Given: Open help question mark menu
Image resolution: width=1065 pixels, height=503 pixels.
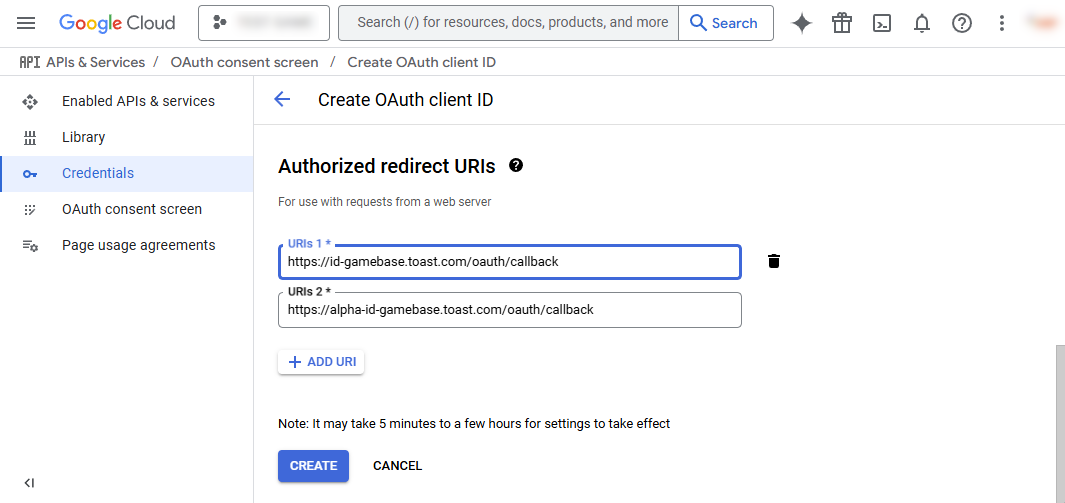Looking at the screenshot, I should point(961,23).
